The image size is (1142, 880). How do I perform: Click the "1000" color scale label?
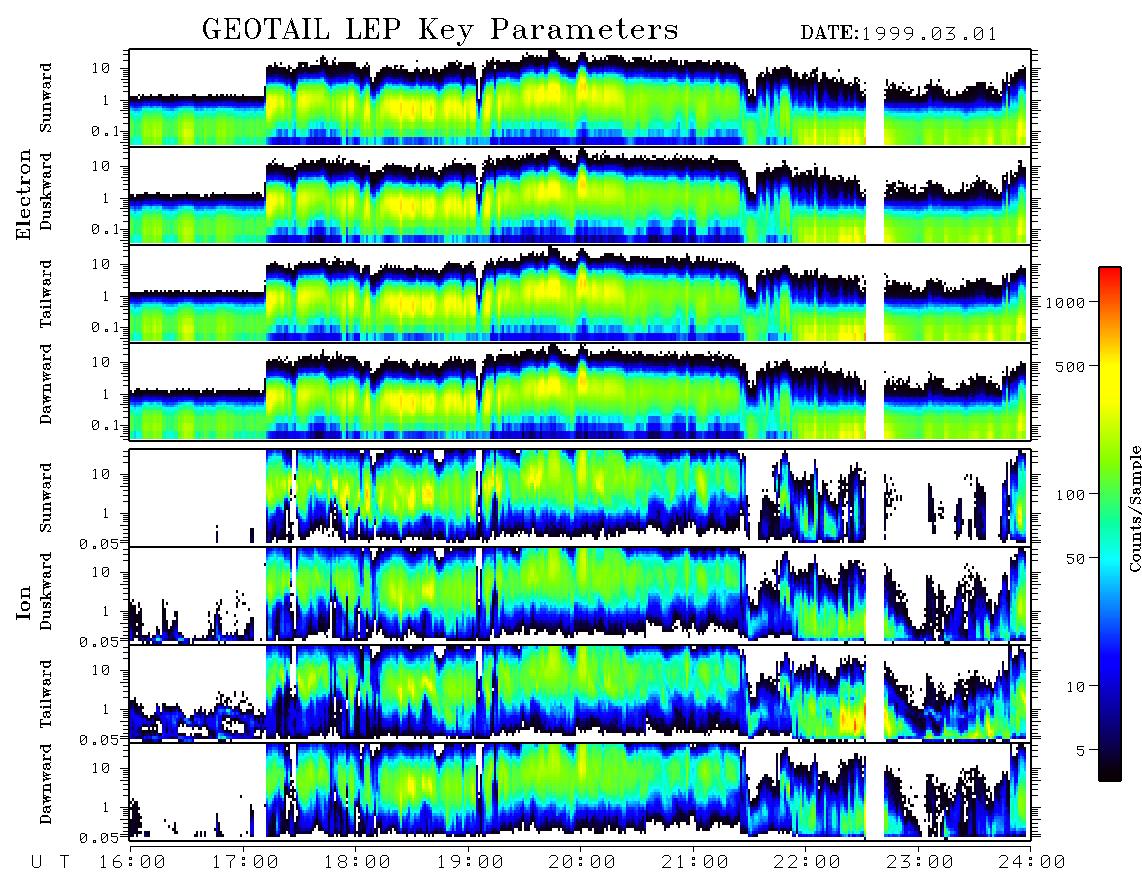(1066, 303)
